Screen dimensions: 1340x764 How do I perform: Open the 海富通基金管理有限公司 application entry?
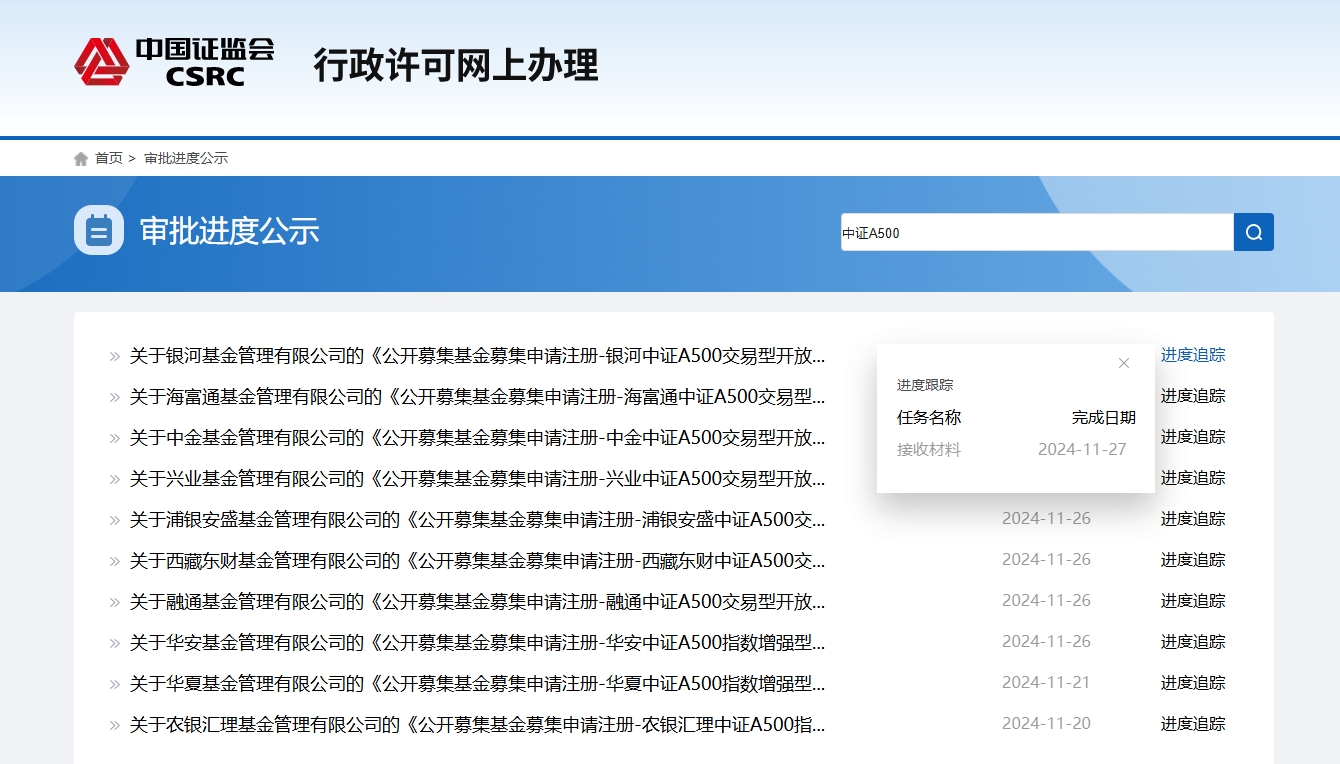point(478,397)
